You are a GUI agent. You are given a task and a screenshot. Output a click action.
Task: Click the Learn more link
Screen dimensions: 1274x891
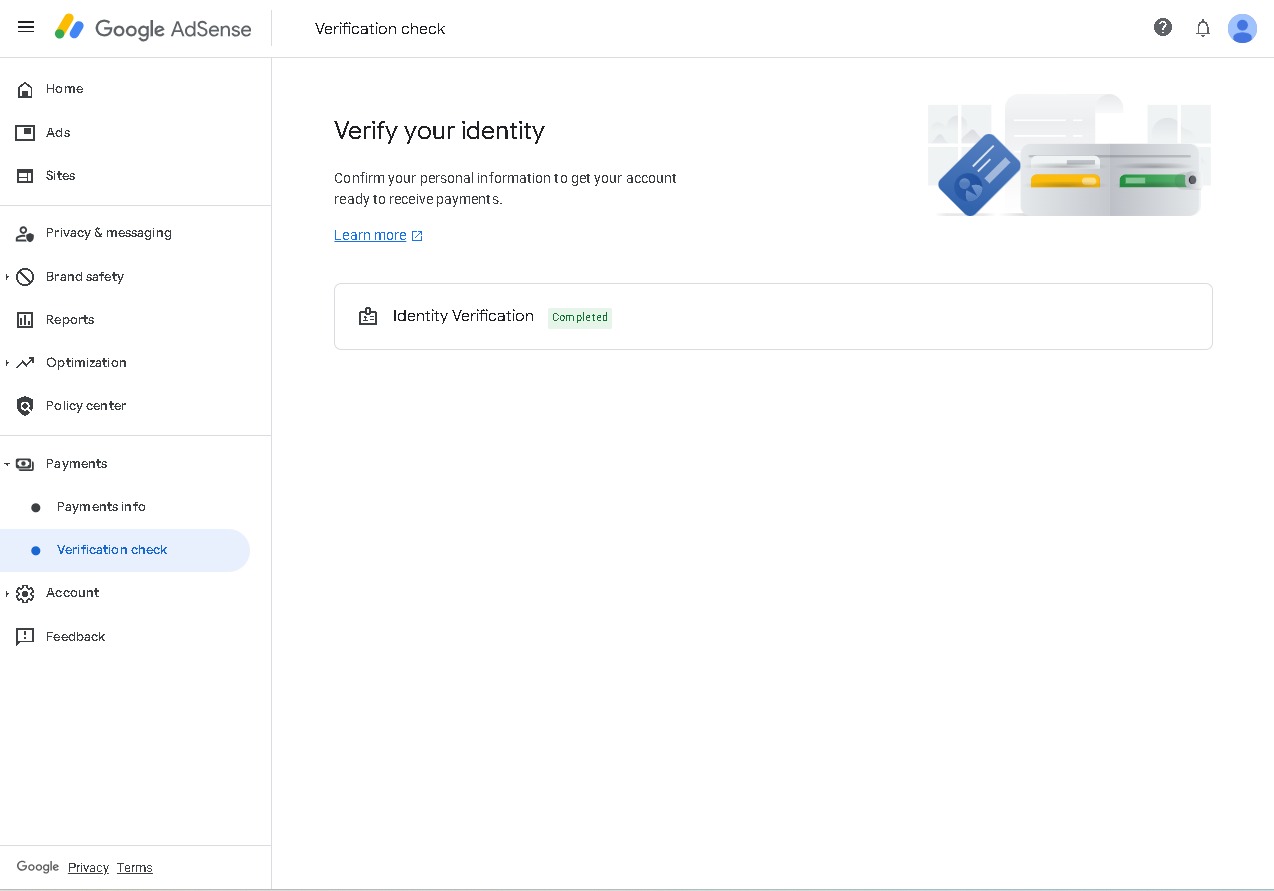click(370, 236)
